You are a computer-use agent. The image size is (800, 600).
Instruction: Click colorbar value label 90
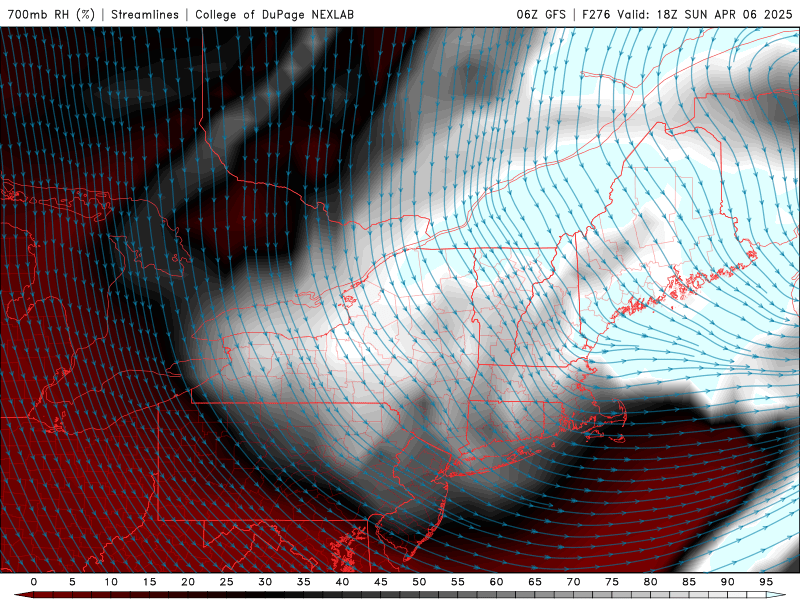[728, 582]
